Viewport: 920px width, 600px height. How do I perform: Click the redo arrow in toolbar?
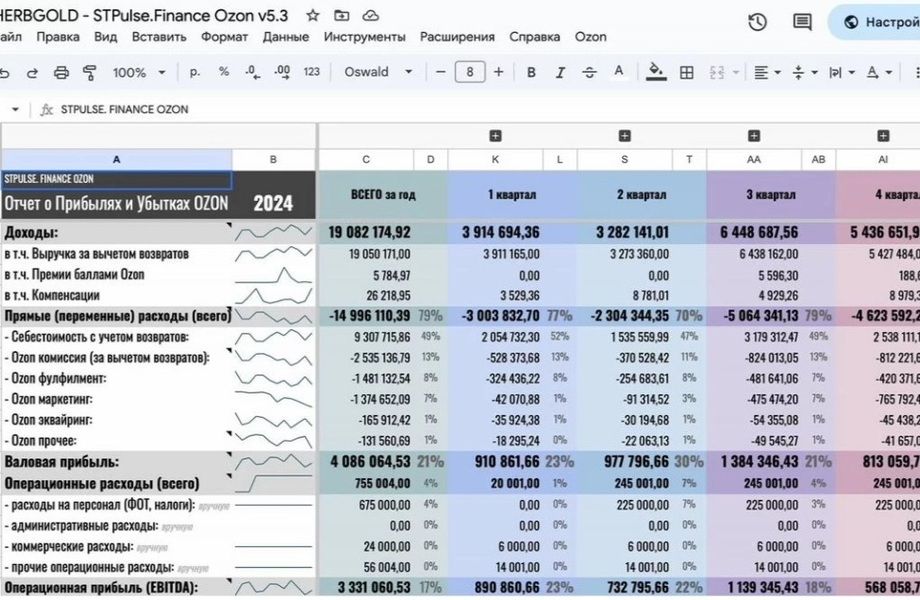tap(32, 73)
